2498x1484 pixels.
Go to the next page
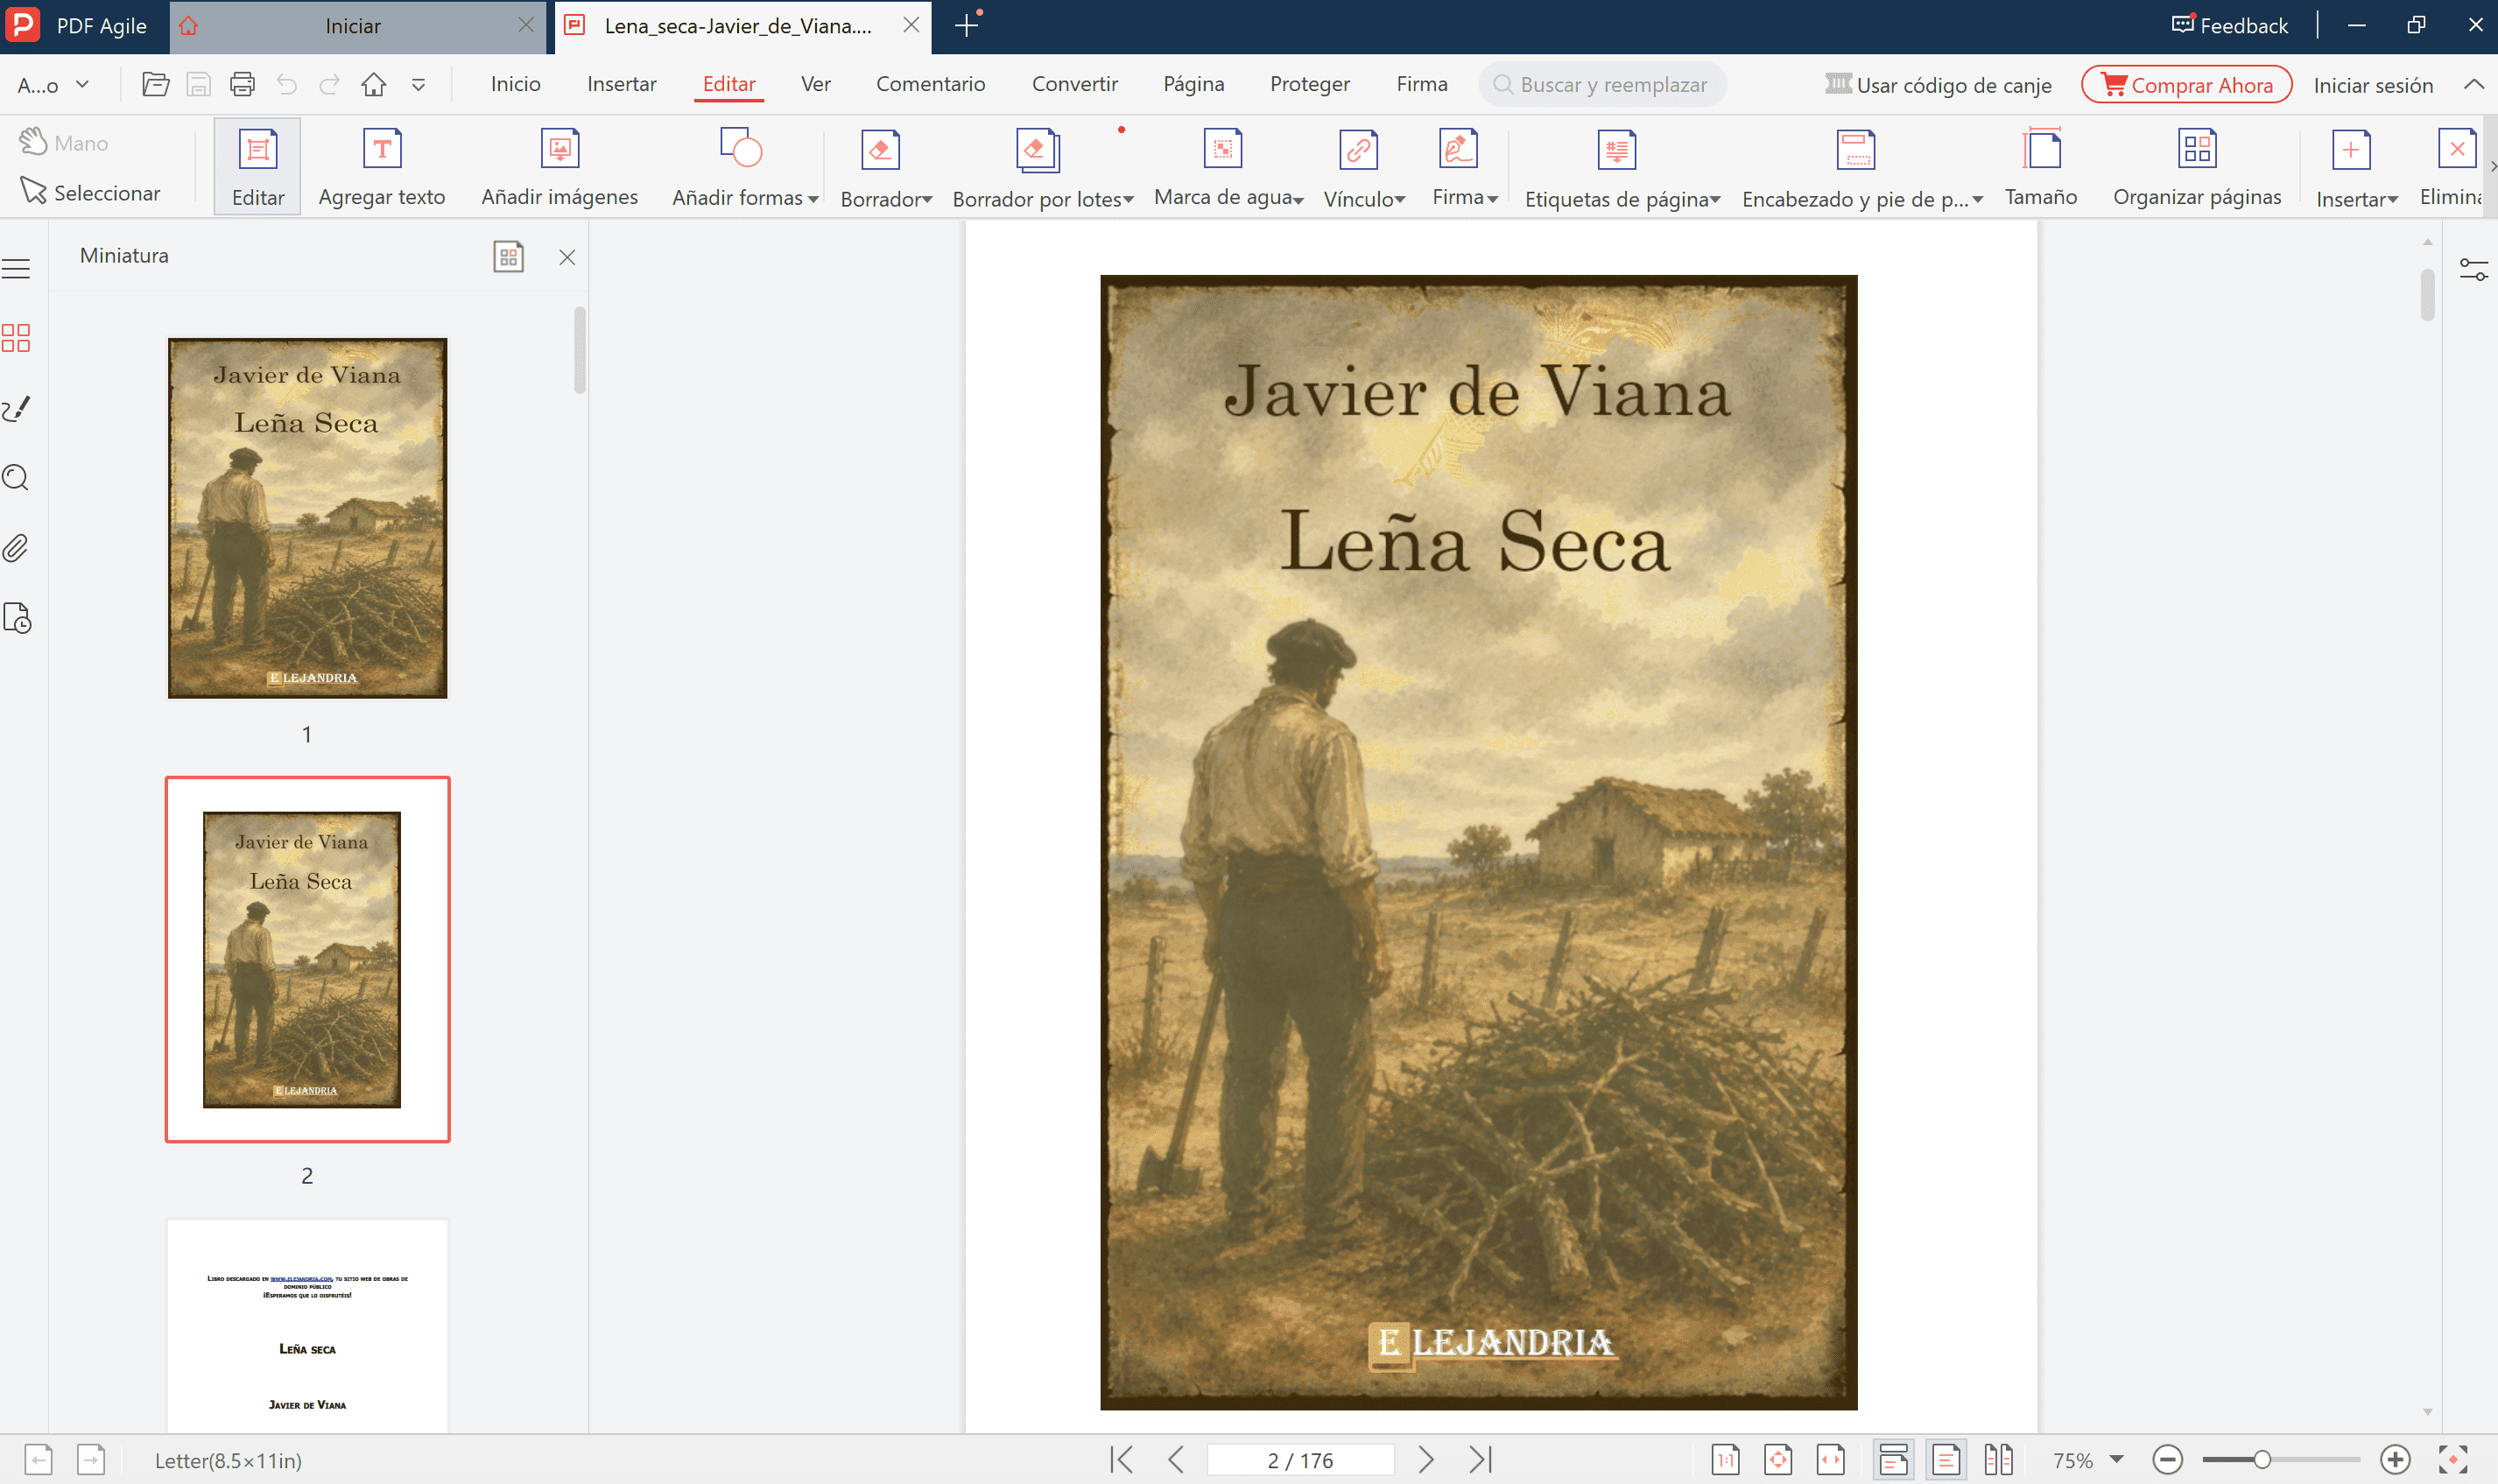pyautogui.click(x=1426, y=1460)
